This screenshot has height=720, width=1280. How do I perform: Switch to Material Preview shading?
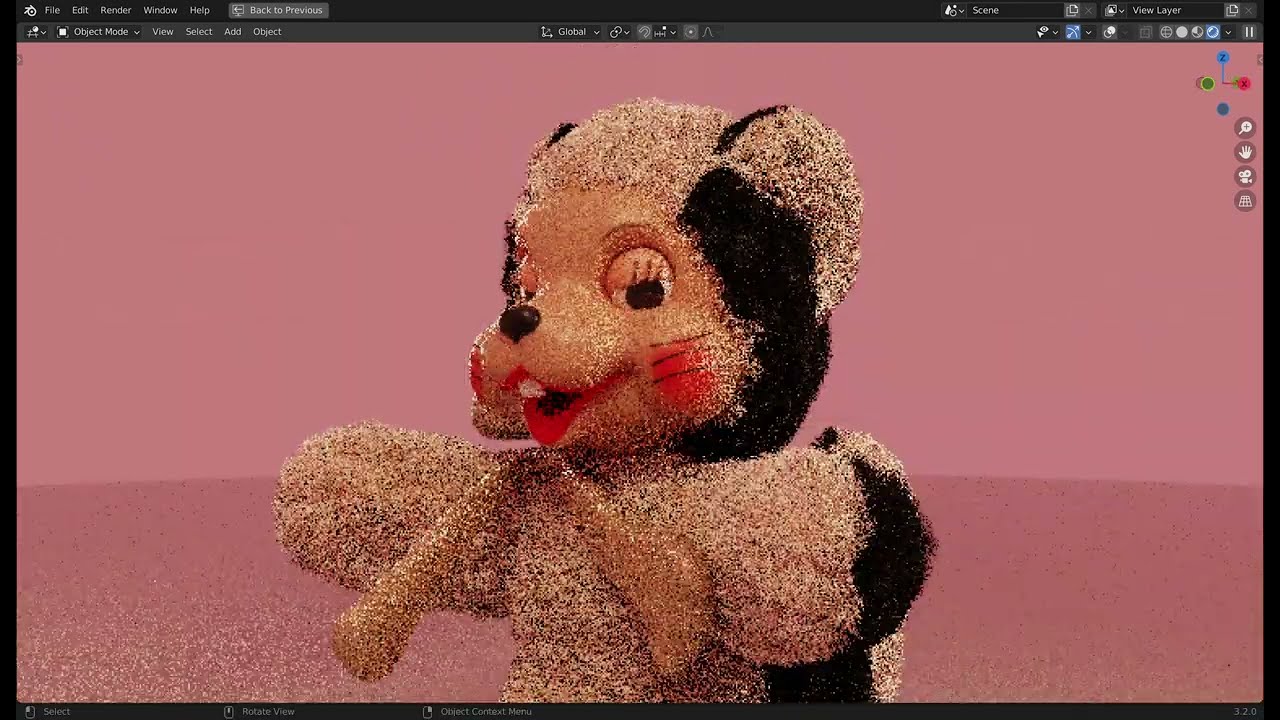tap(1197, 32)
